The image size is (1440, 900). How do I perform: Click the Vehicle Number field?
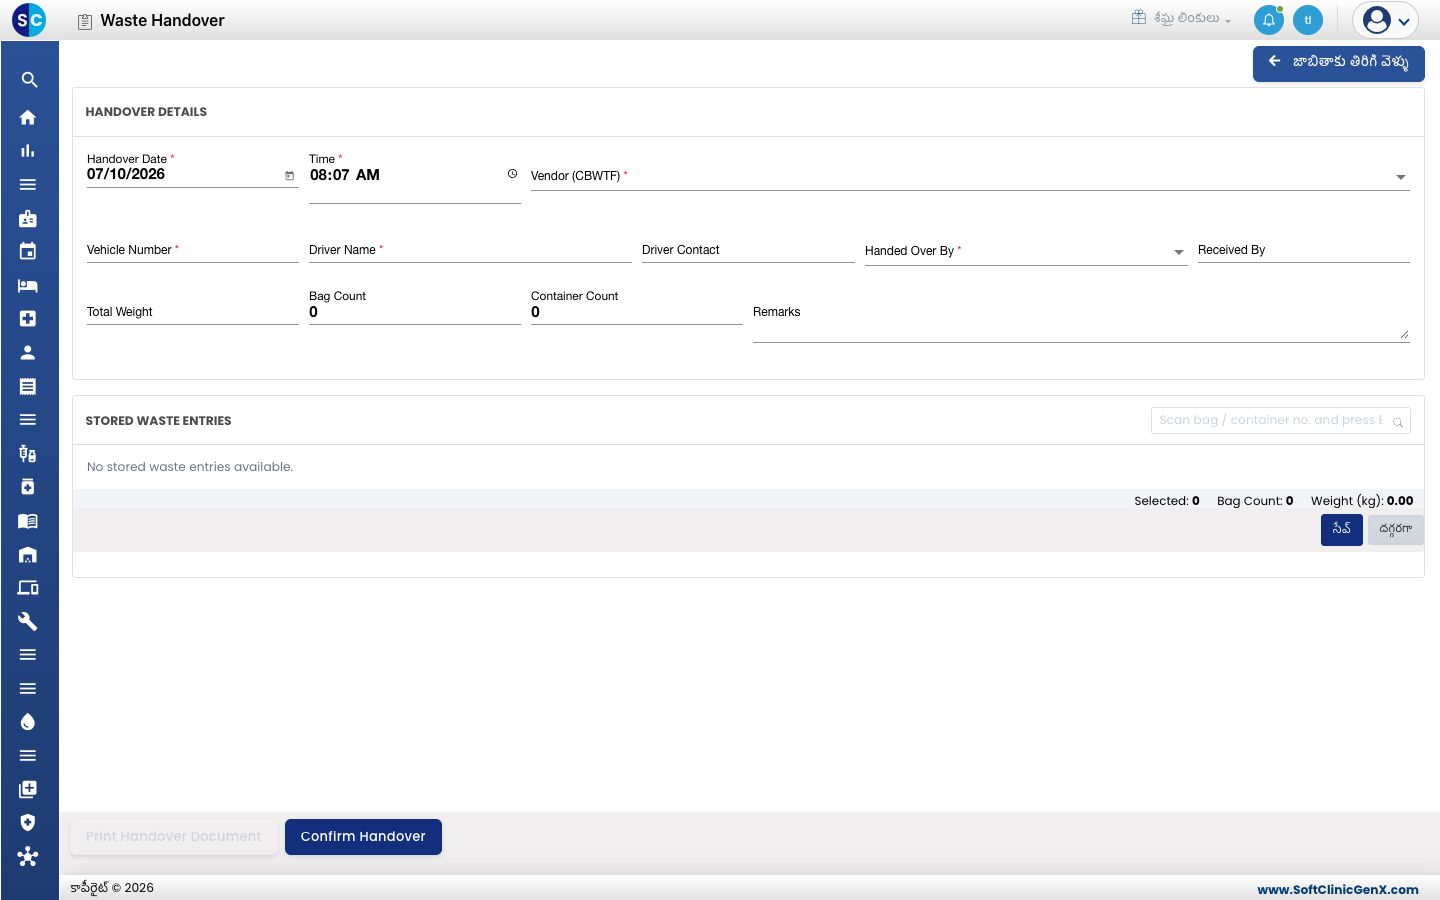(x=192, y=250)
